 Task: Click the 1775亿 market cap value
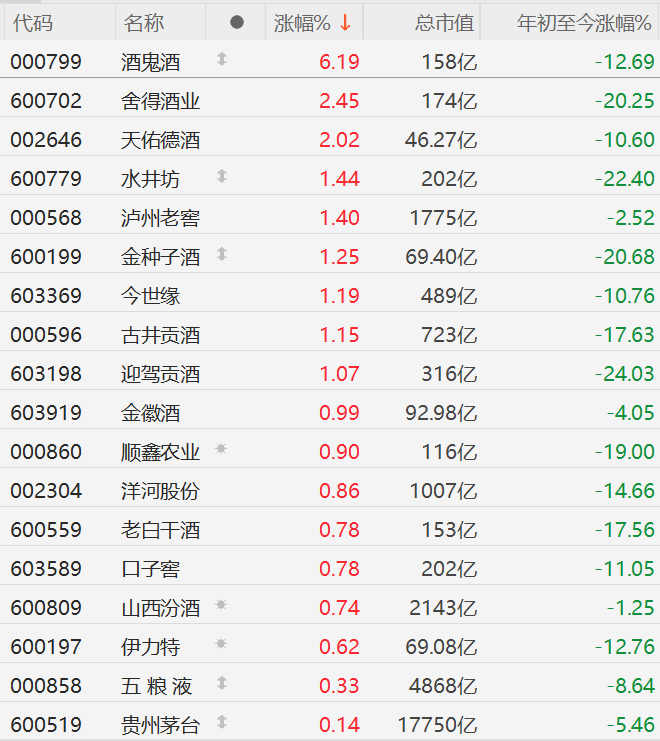[x=443, y=218]
